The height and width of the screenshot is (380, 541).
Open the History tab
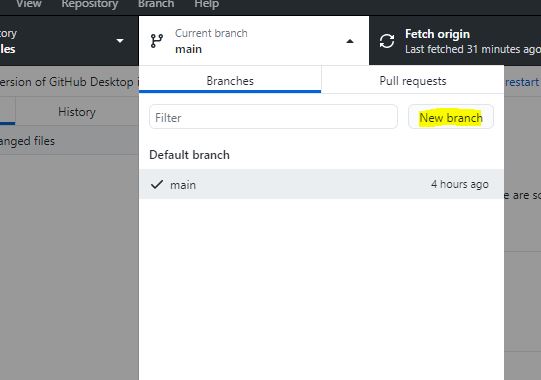77,112
